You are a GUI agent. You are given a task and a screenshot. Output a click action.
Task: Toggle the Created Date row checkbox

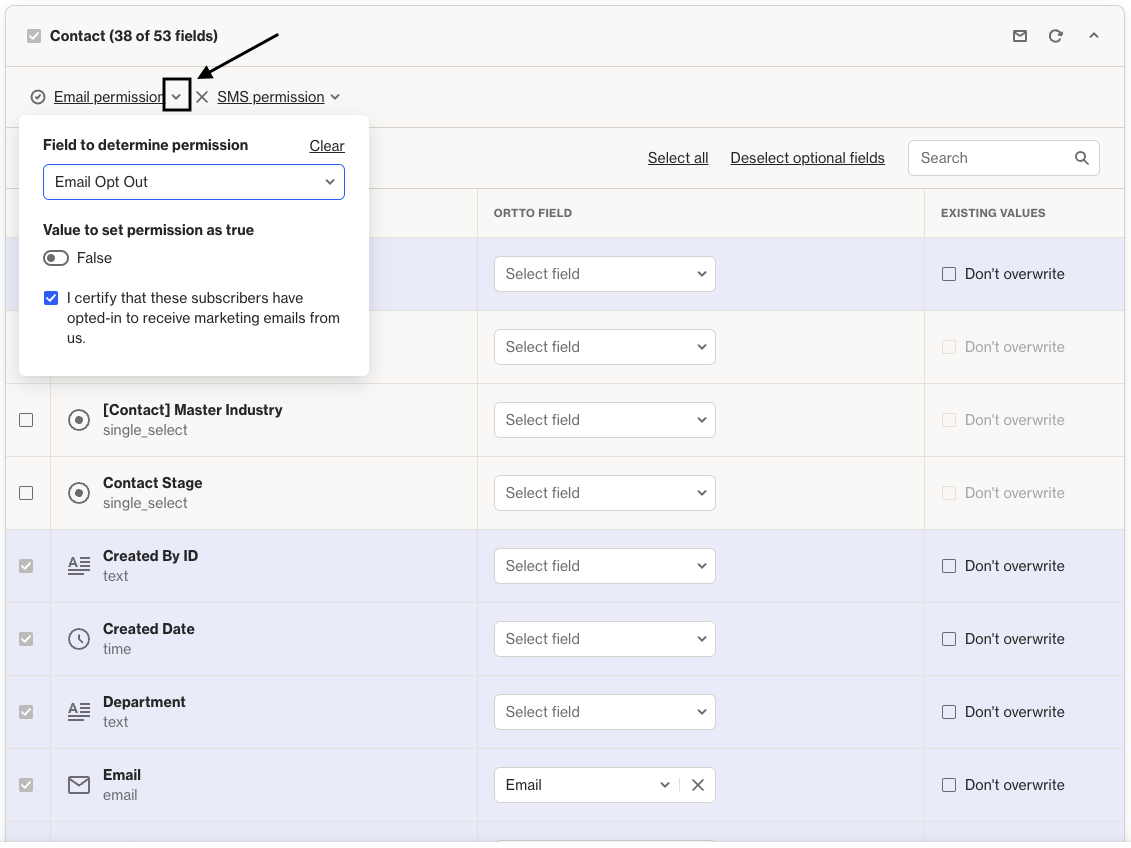click(26, 639)
